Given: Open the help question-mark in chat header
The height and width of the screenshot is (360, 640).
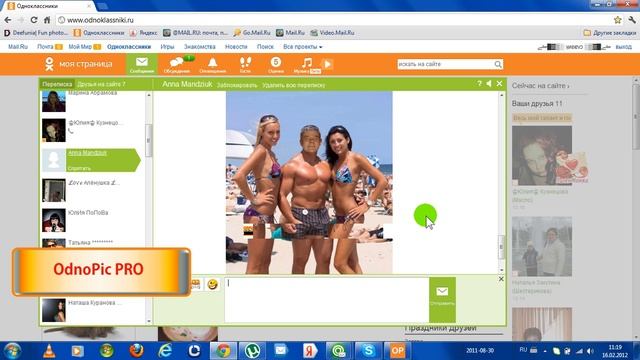Looking at the screenshot, I should (479, 83).
